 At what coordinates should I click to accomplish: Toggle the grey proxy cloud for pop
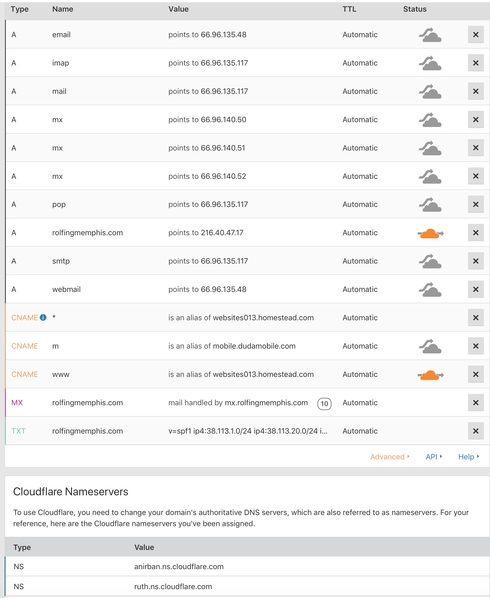click(x=430, y=204)
